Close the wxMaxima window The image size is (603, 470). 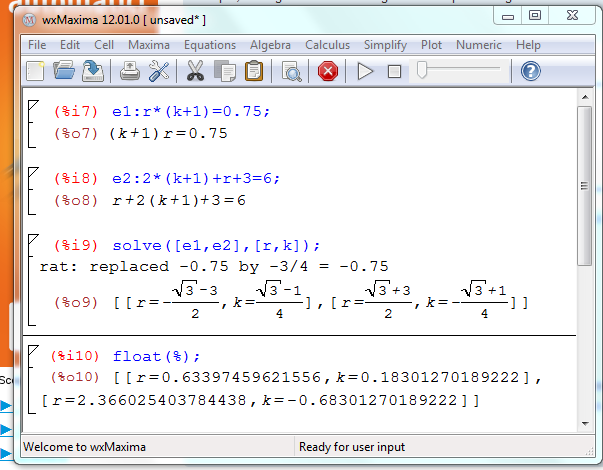[x=572, y=15]
